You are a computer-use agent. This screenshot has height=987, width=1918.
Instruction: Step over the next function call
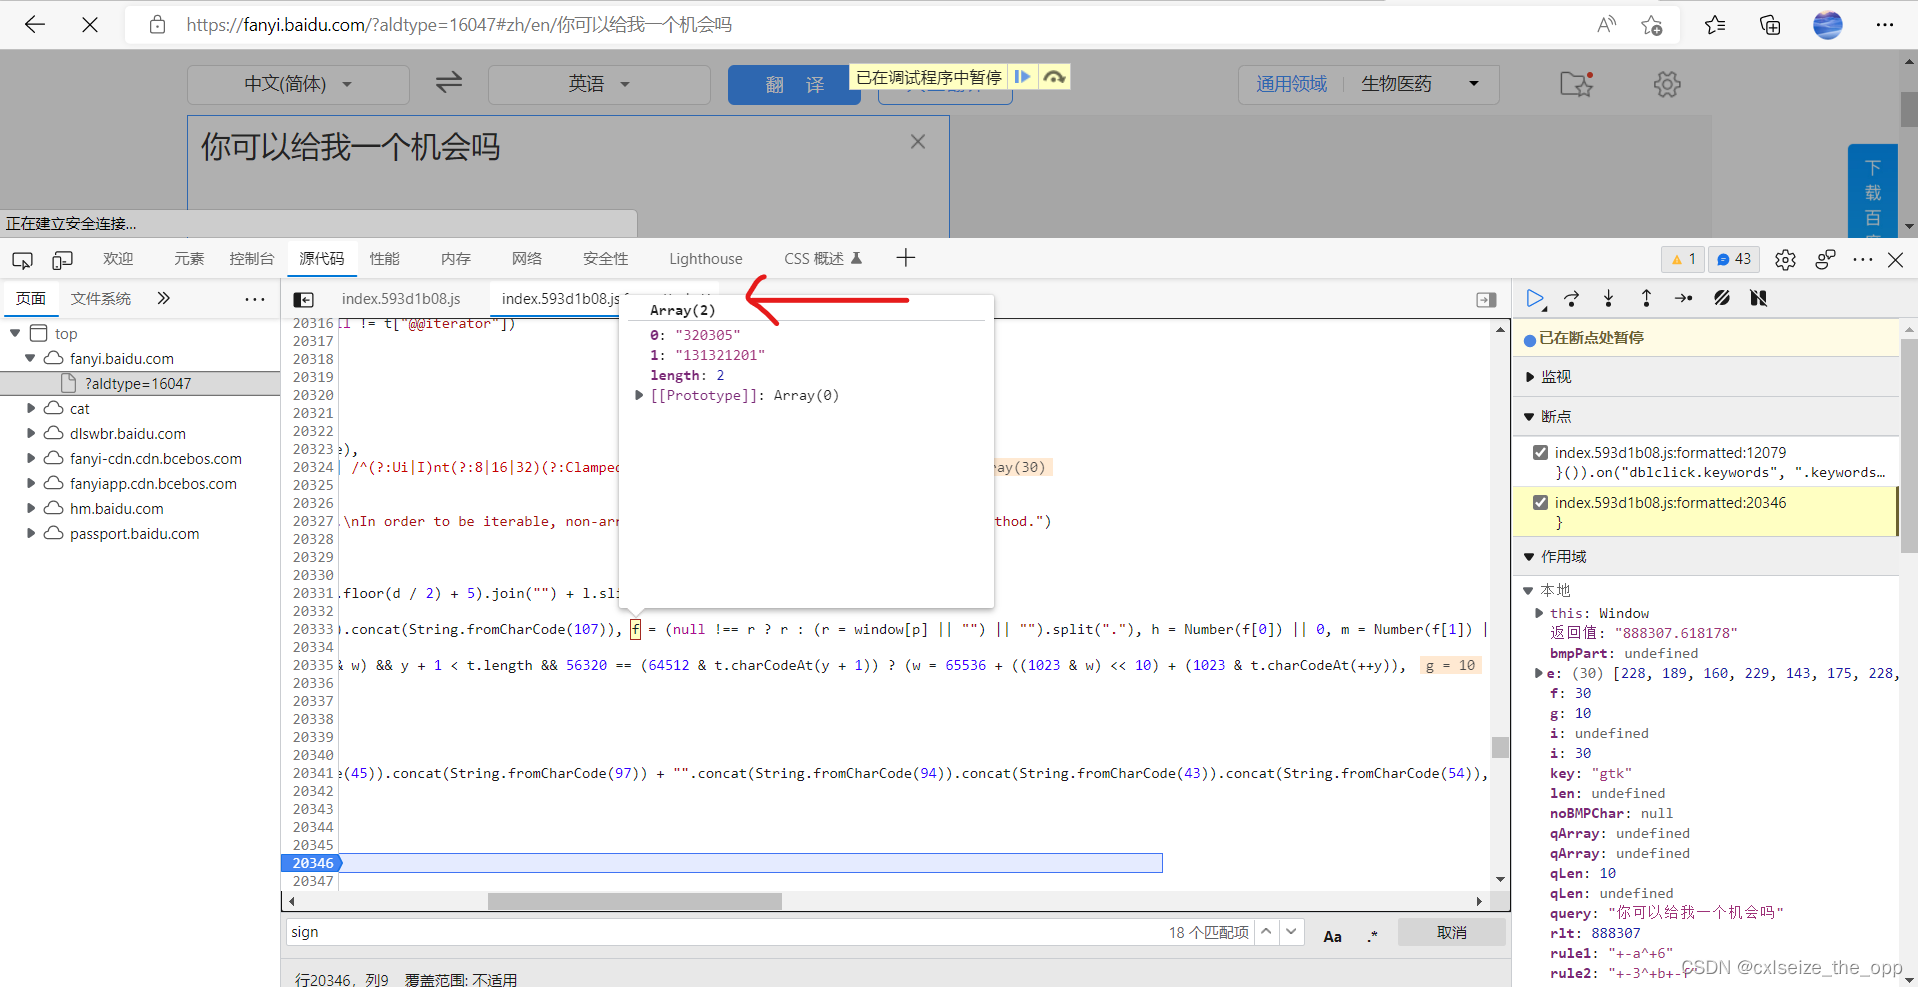coord(1571,298)
